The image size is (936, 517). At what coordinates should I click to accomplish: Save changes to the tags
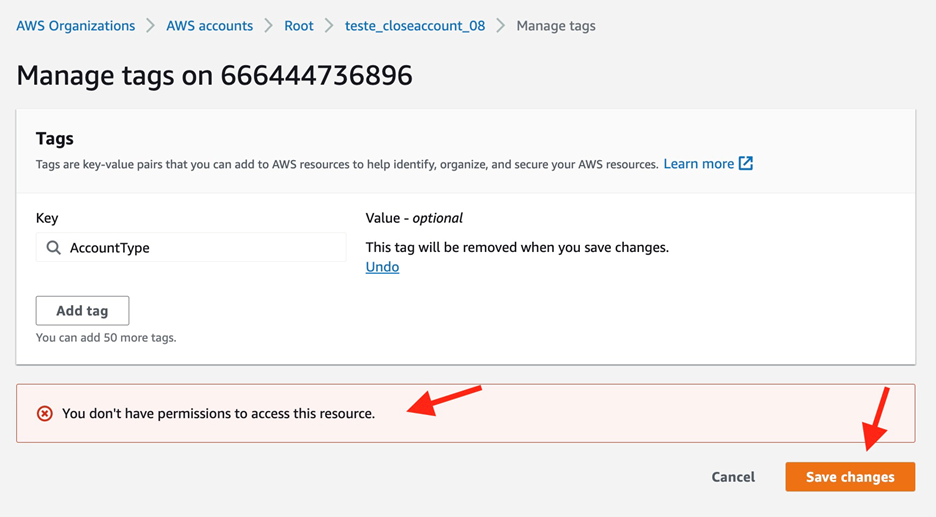click(x=850, y=476)
